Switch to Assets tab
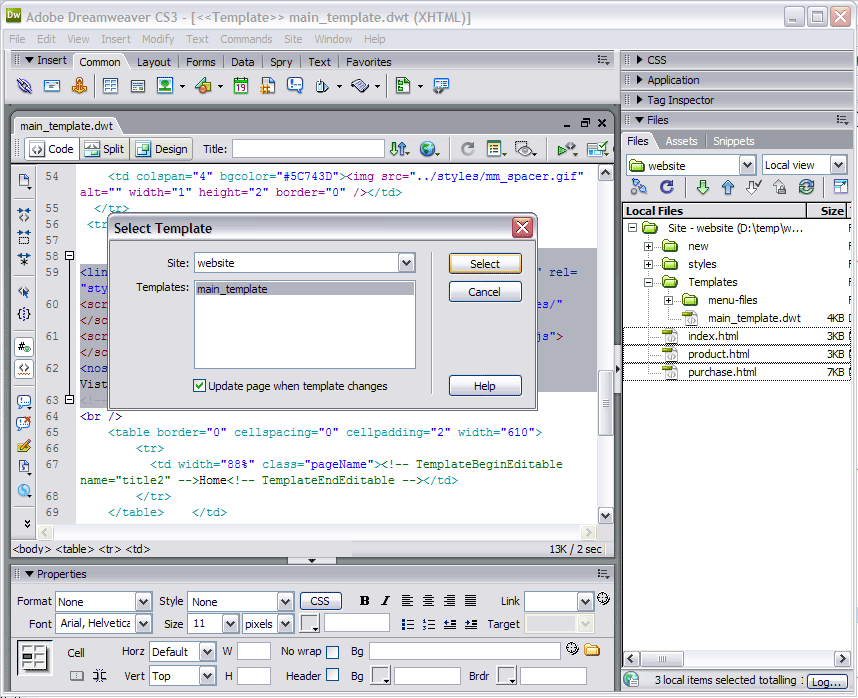This screenshot has width=858, height=698. [x=681, y=141]
